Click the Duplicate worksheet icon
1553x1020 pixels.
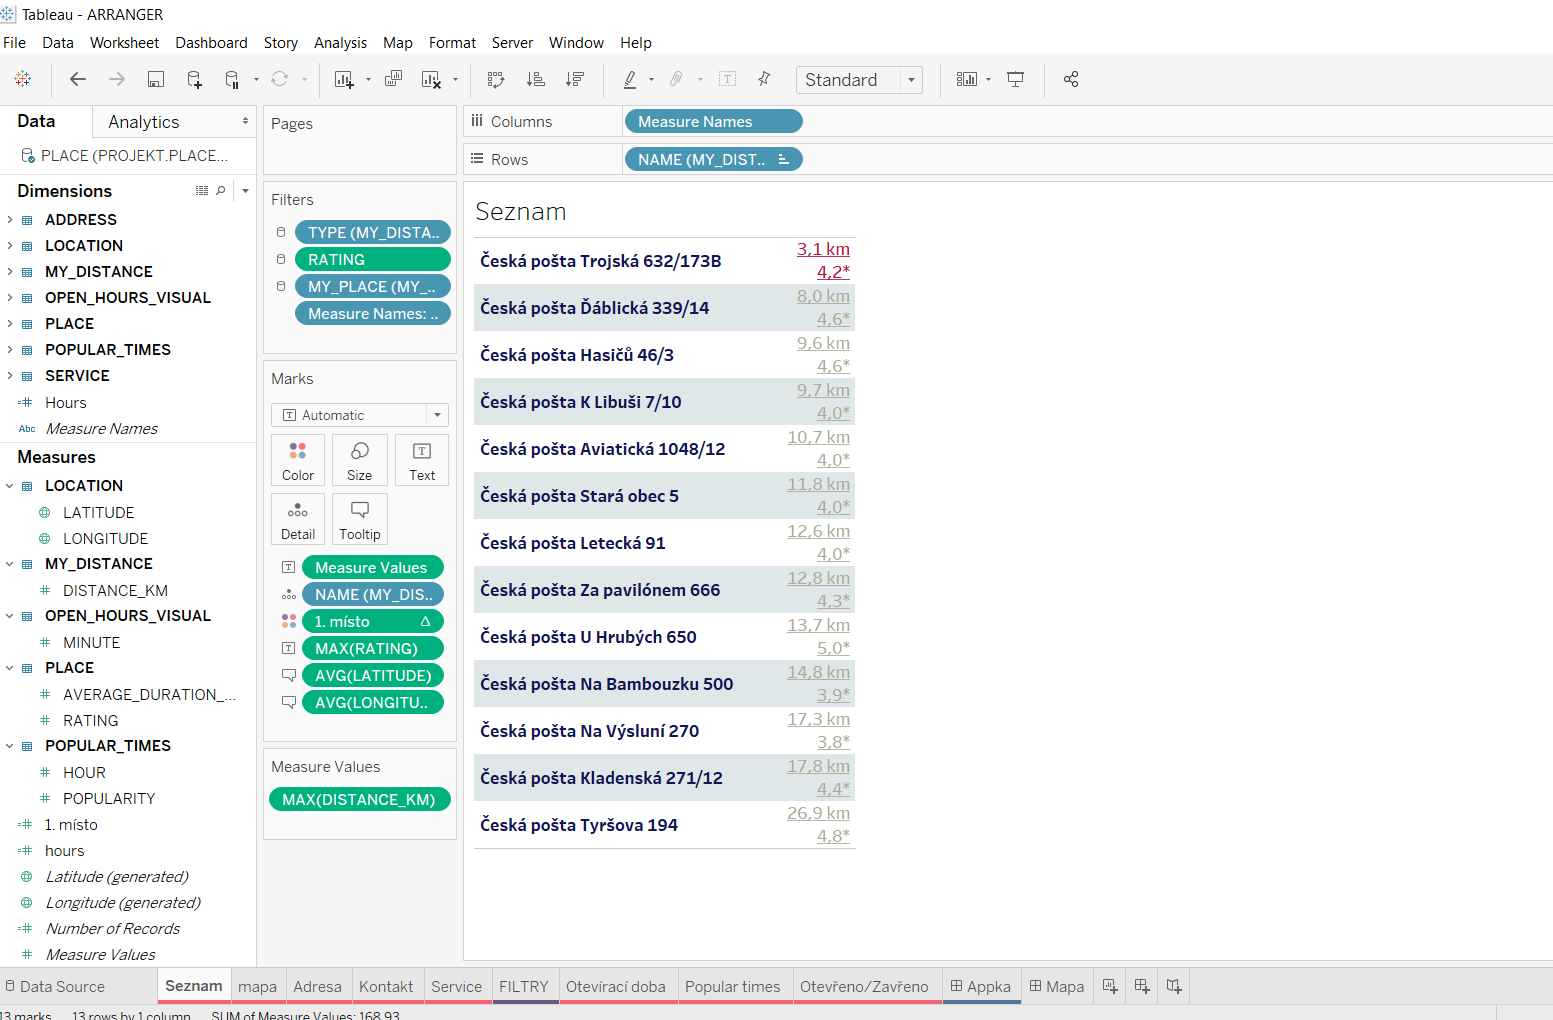394,79
